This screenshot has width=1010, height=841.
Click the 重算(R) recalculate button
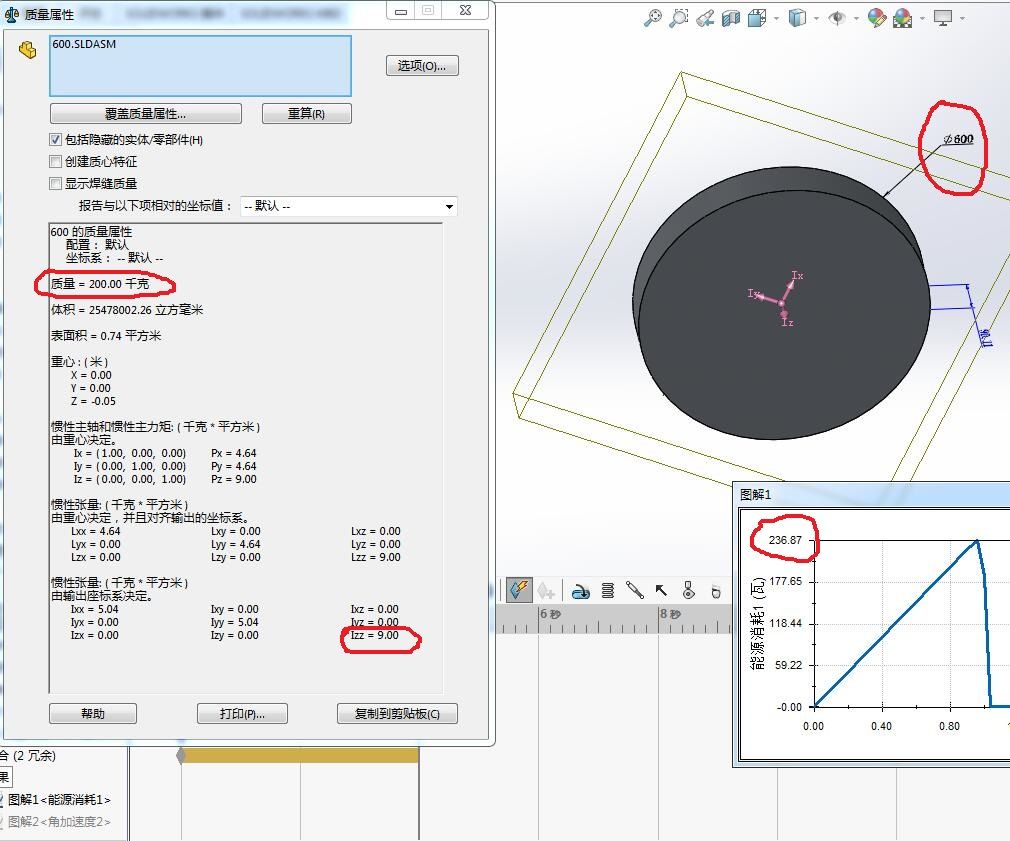click(306, 114)
